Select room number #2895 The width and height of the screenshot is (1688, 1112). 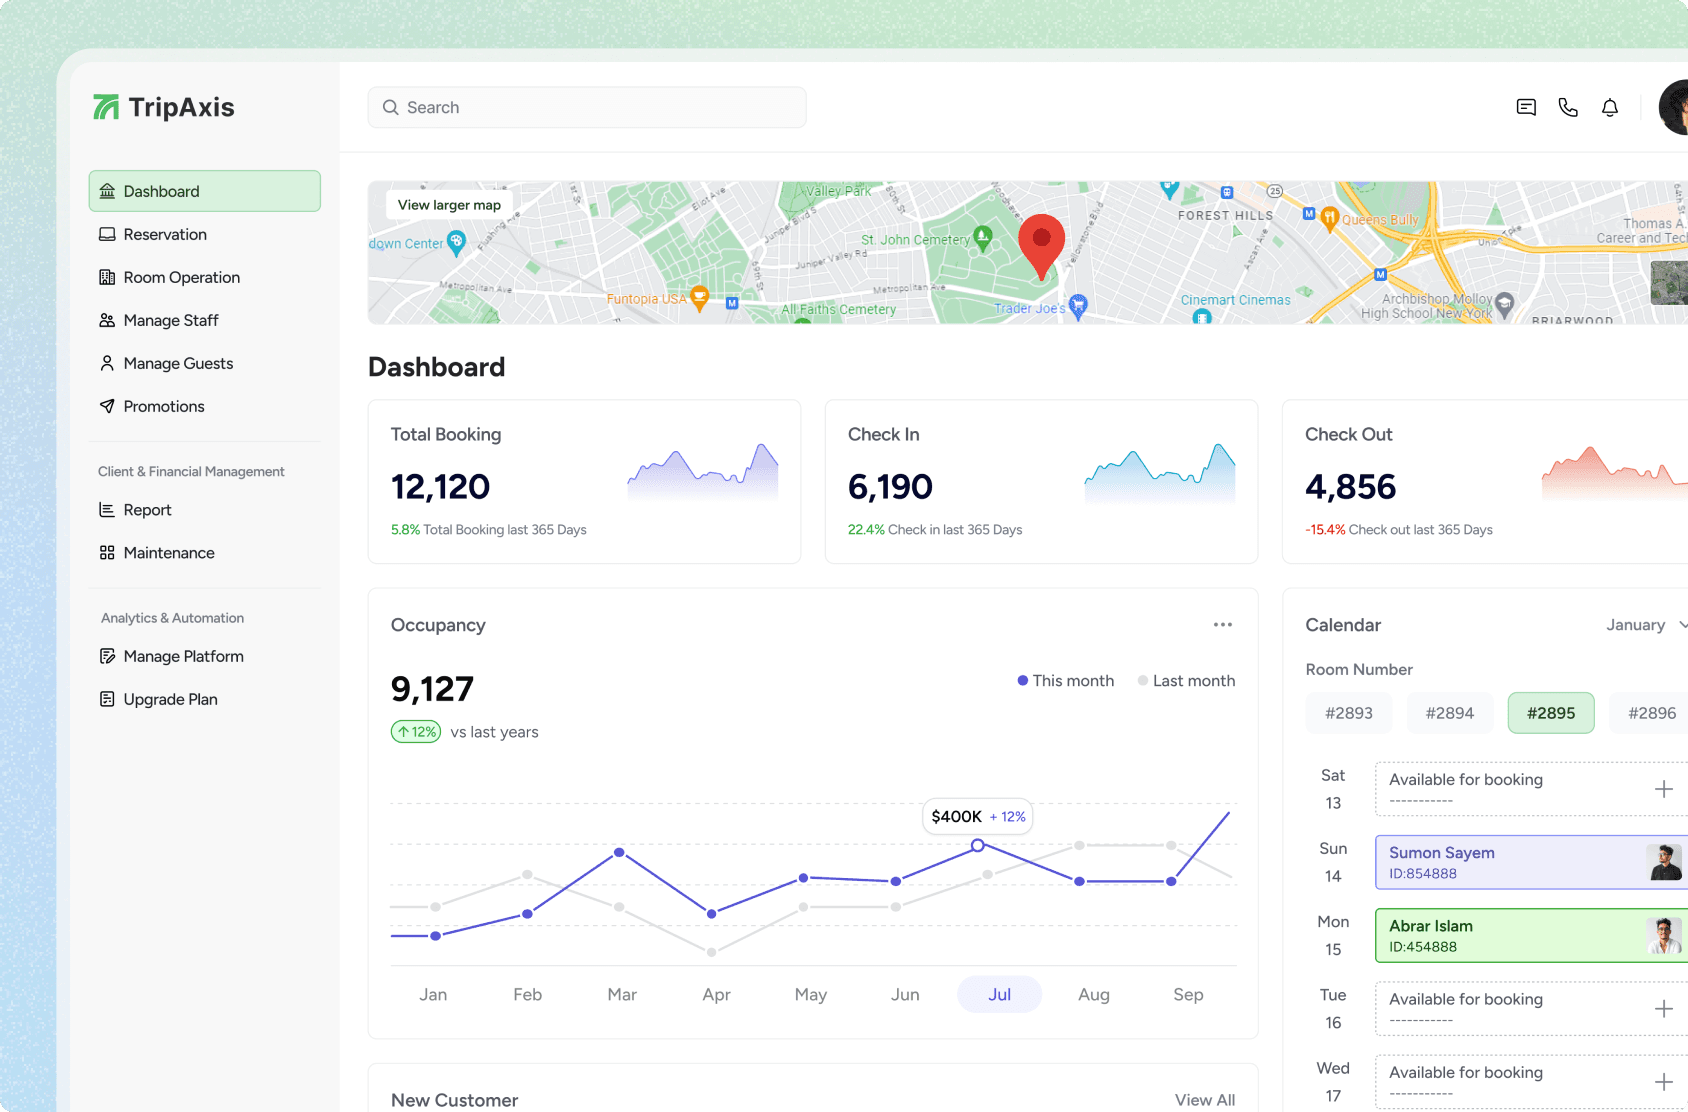coord(1551,713)
